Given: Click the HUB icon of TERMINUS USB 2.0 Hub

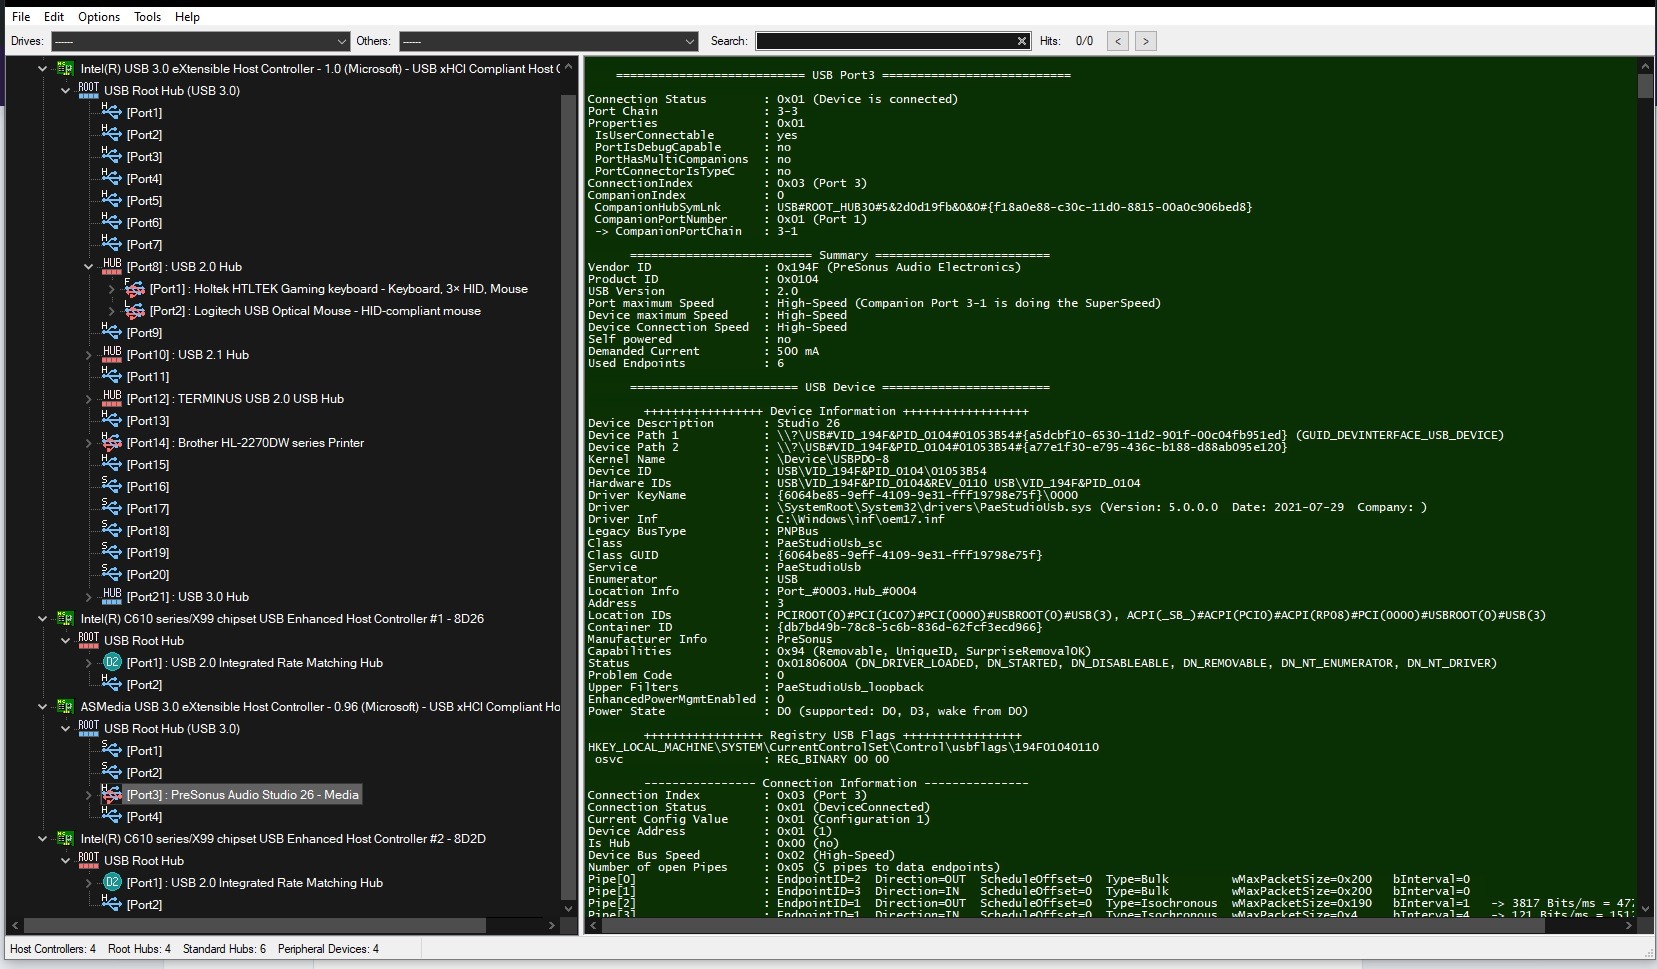Looking at the screenshot, I should (112, 398).
